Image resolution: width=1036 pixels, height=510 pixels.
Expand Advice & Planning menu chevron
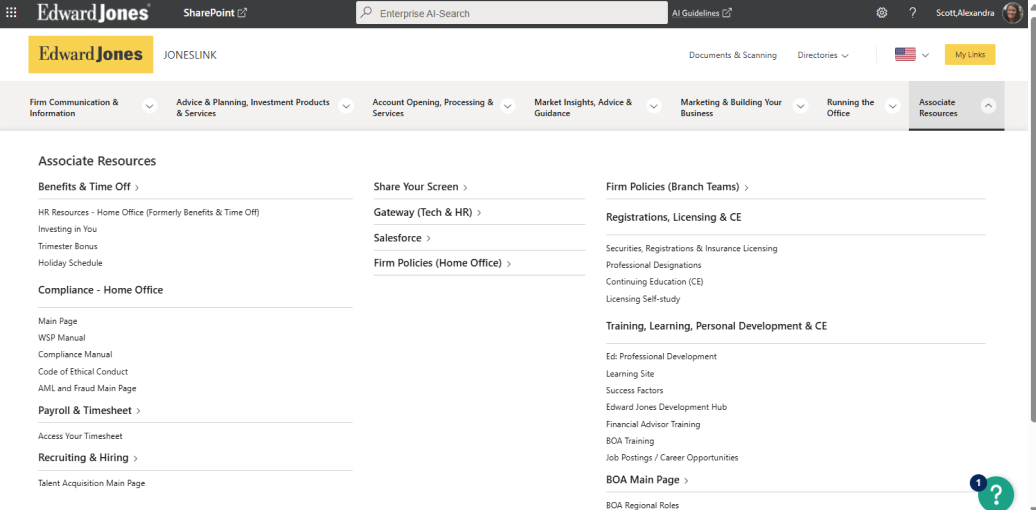coord(346,106)
